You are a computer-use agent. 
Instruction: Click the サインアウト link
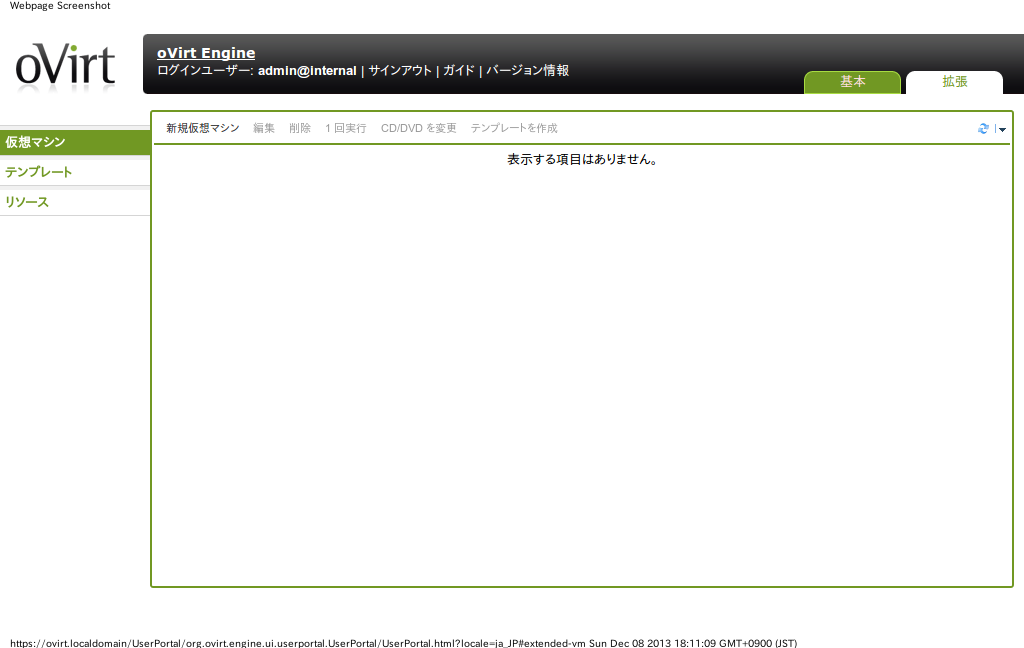coord(400,71)
